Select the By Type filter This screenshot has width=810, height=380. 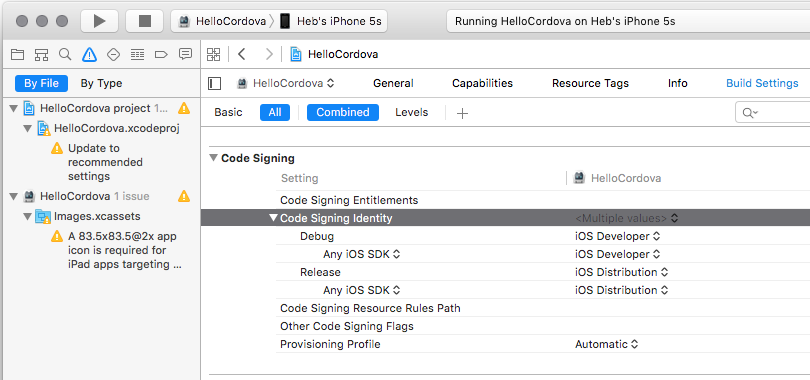tap(101, 83)
